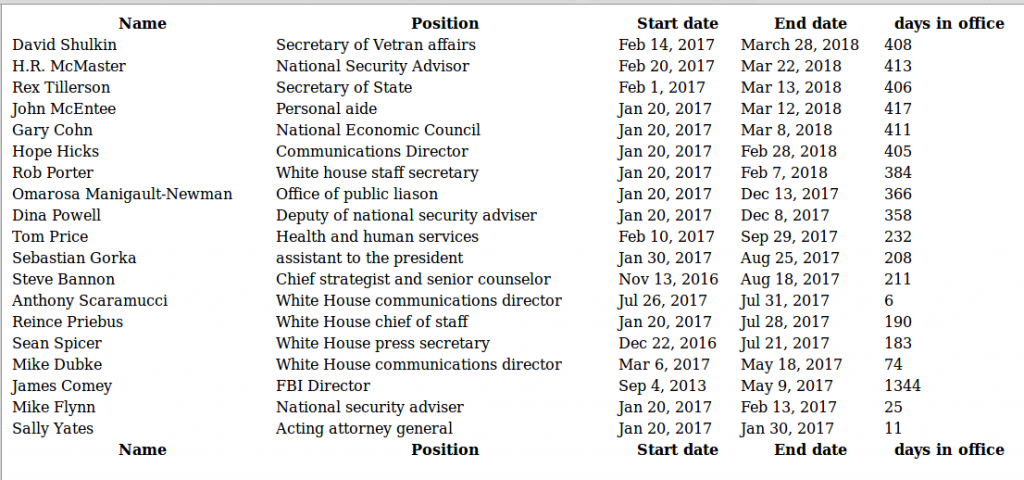Click Anthony Scaramucci's Jul 26, 2017 start date
The width and height of the screenshot is (1024, 480).
click(x=663, y=300)
